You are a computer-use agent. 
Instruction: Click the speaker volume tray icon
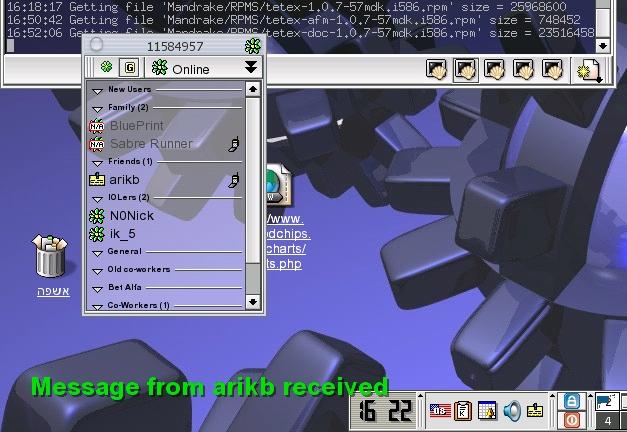pos(512,411)
